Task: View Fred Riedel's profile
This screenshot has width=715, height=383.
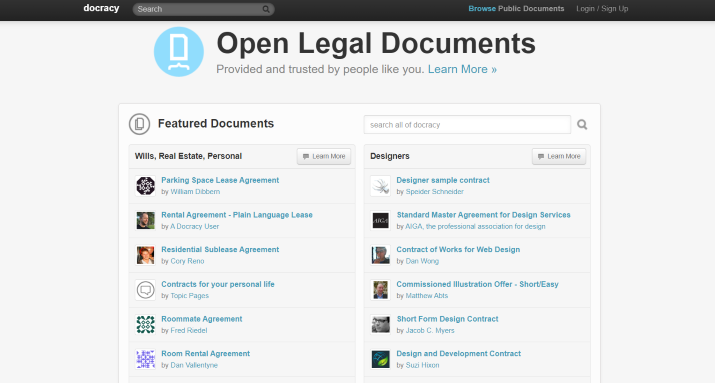Action: pyautogui.click(x=189, y=331)
